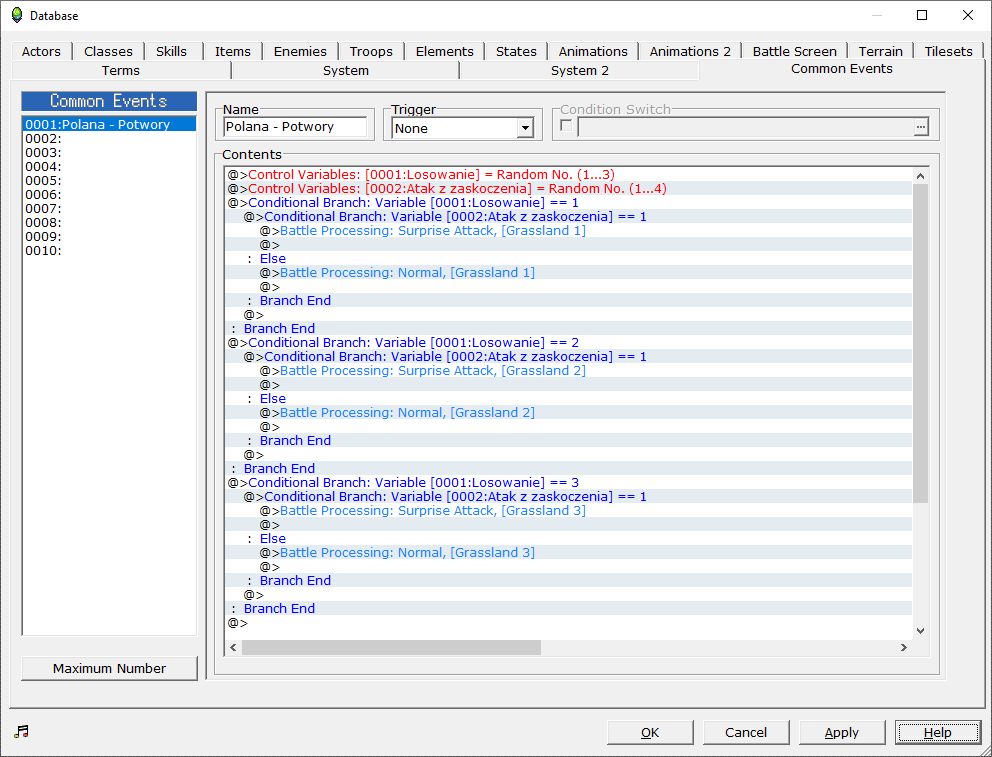Maximize the Database window

coord(922,15)
